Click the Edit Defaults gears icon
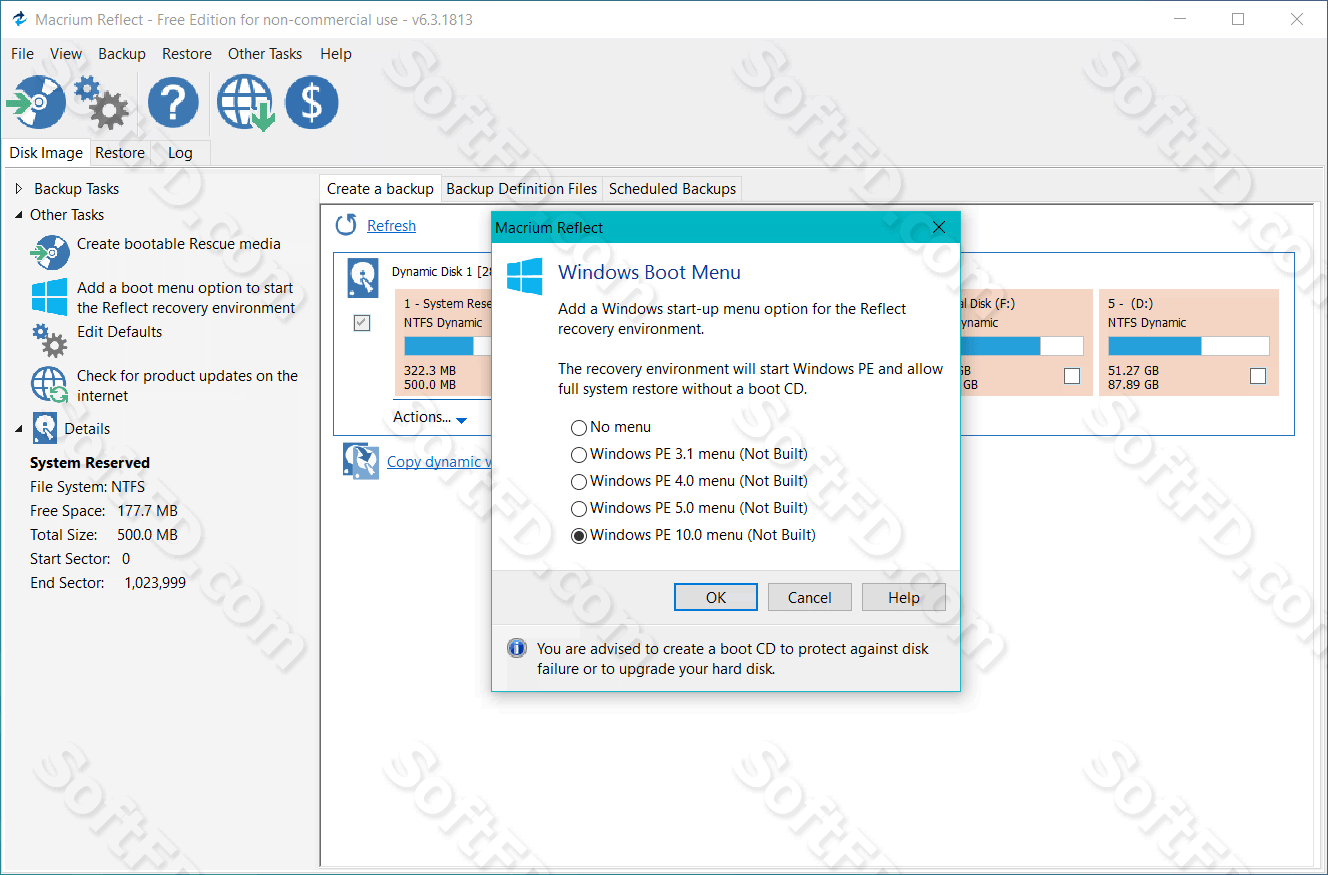 50,340
